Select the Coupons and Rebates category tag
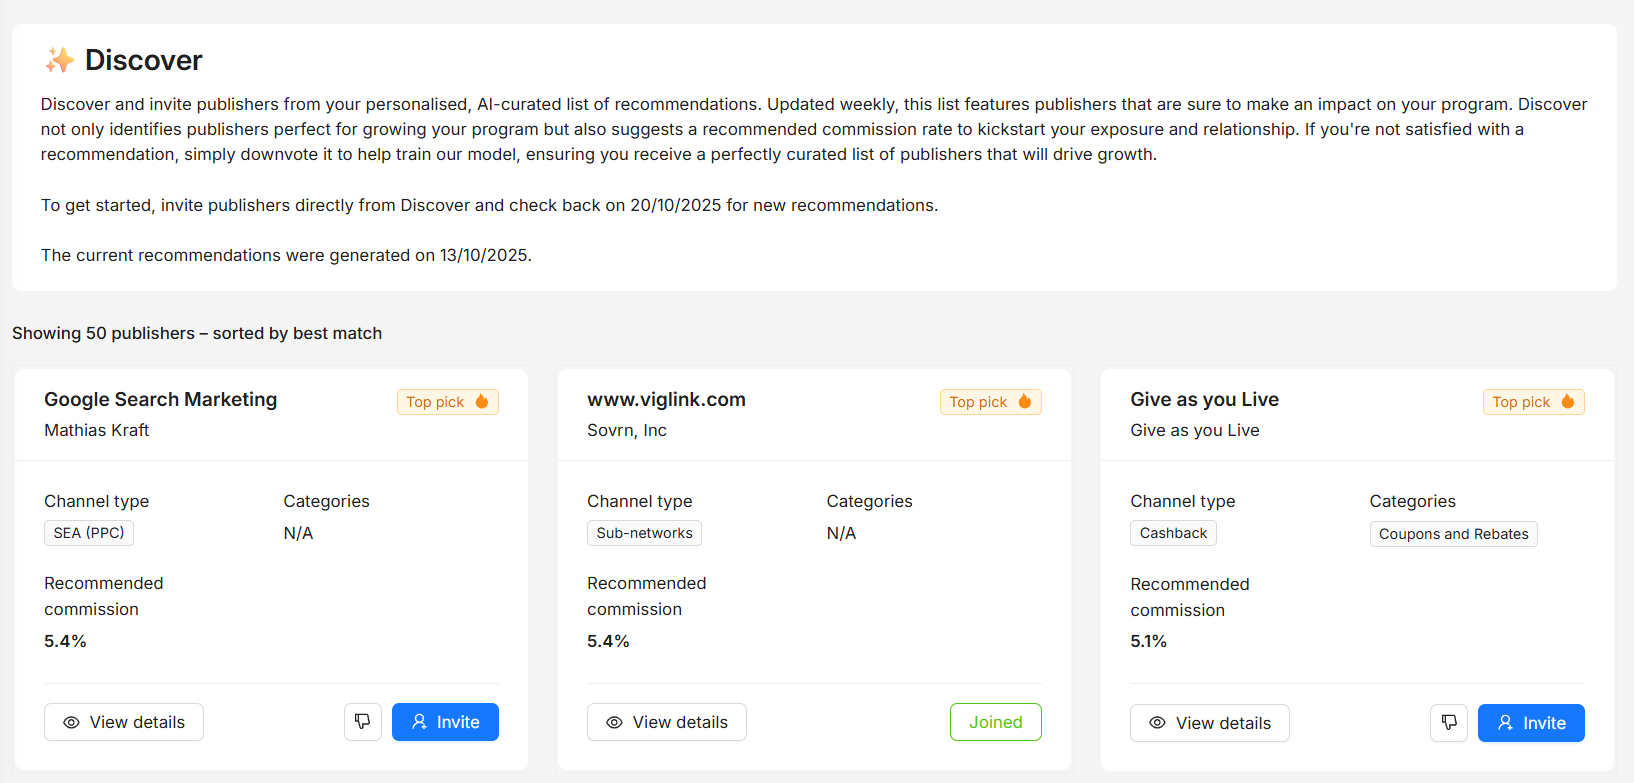1634x783 pixels. pos(1453,534)
